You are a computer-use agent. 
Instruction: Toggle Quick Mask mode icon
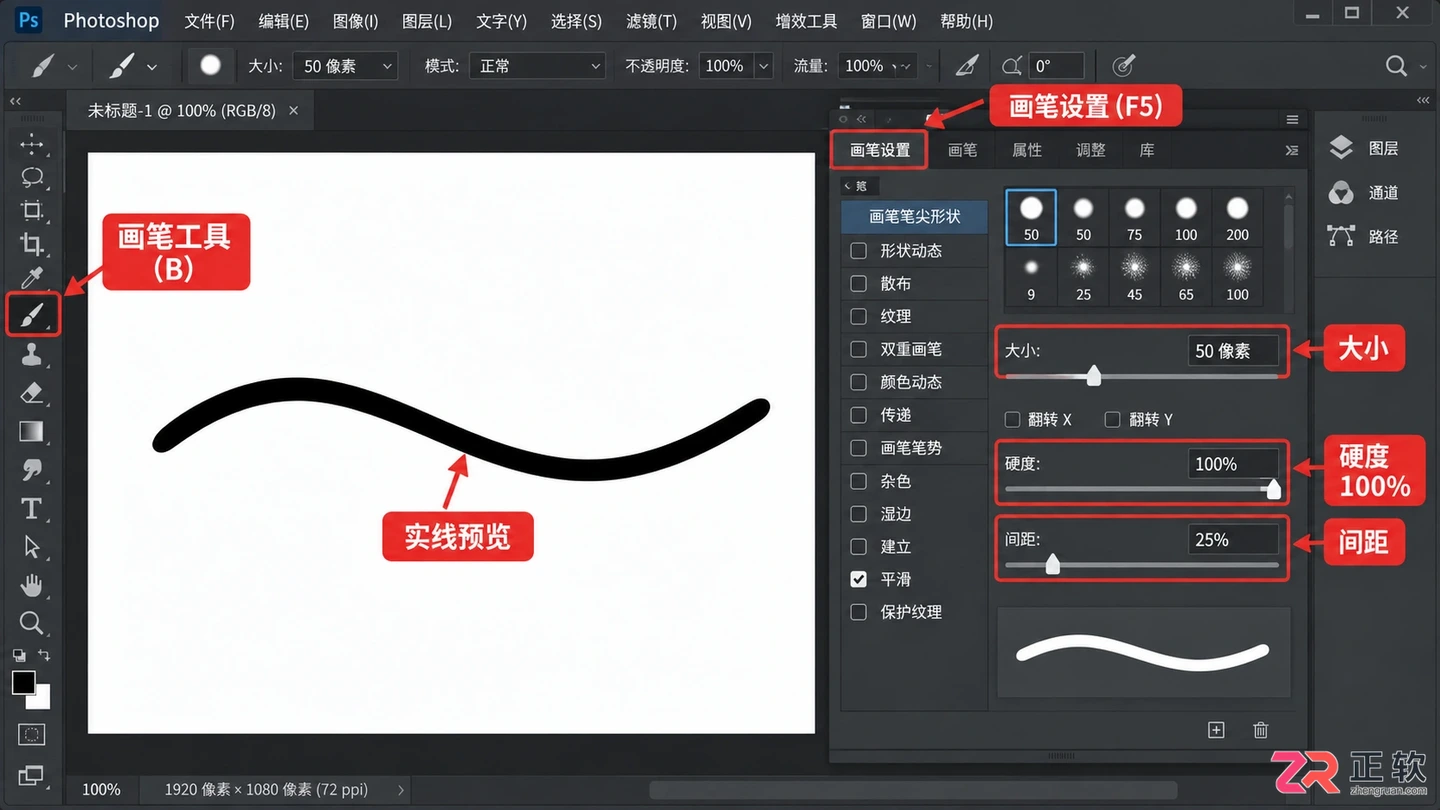pyautogui.click(x=32, y=735)
